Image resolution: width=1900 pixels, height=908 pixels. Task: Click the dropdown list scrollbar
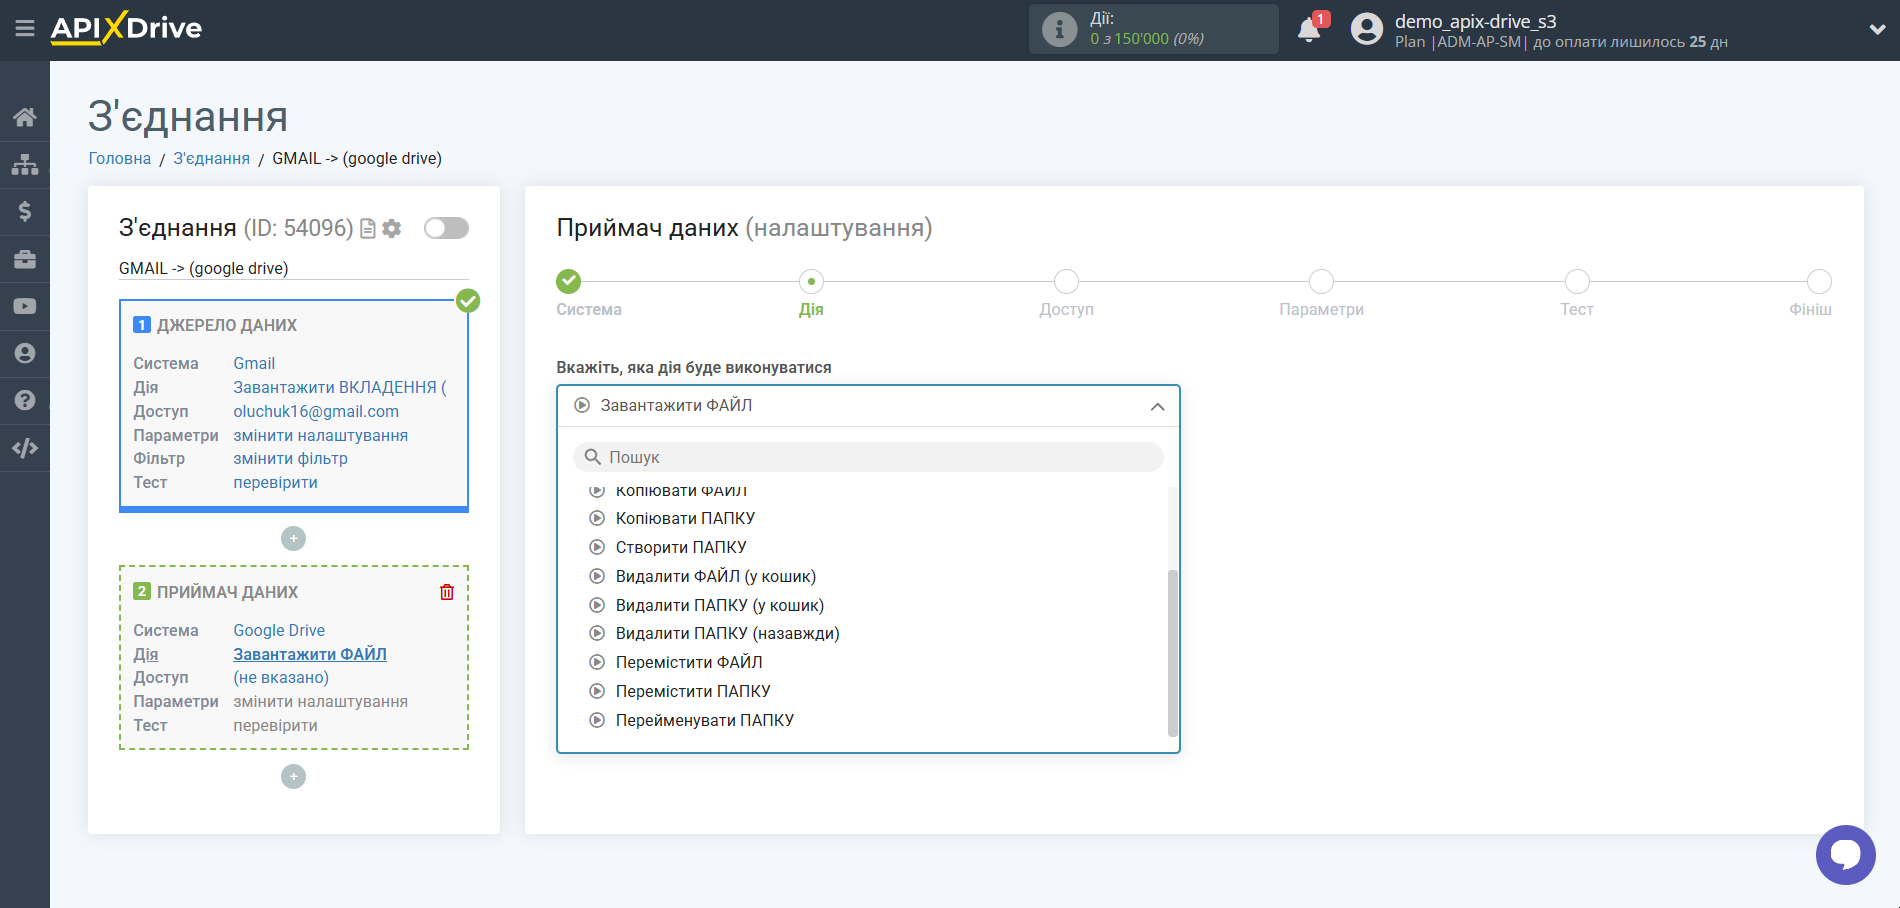1173,652
